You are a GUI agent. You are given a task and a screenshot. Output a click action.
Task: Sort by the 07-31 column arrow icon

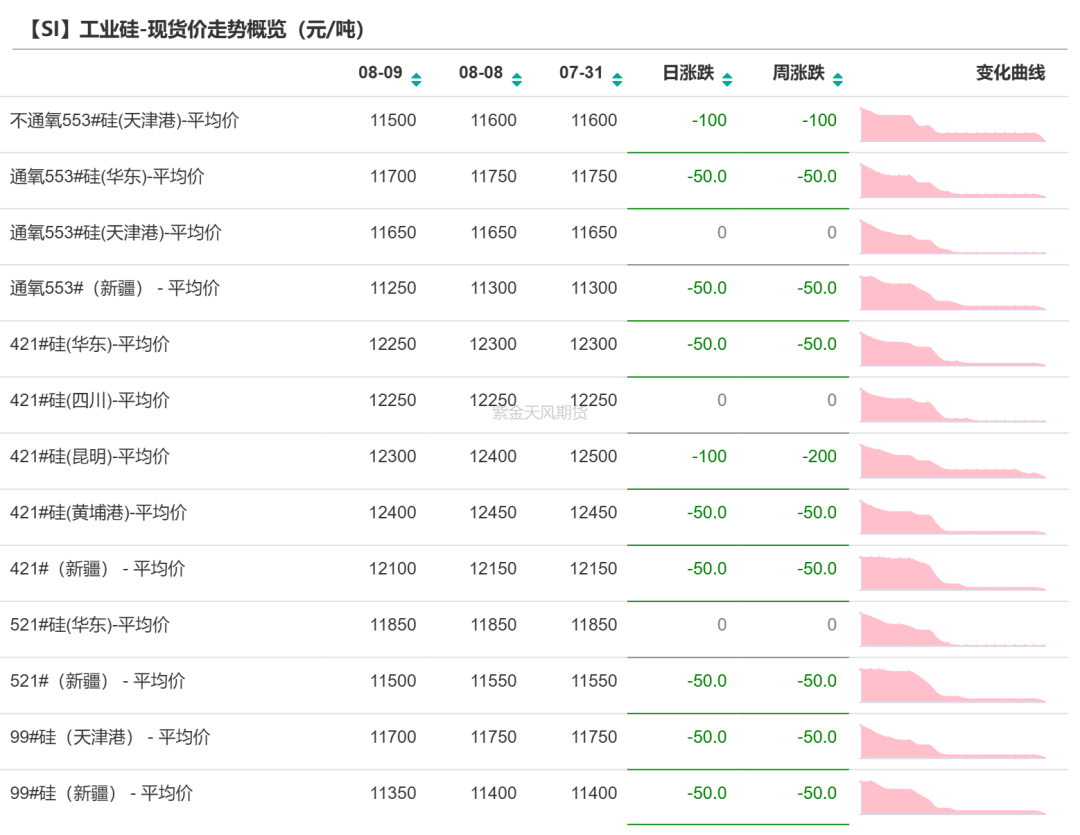click(617, 80)
